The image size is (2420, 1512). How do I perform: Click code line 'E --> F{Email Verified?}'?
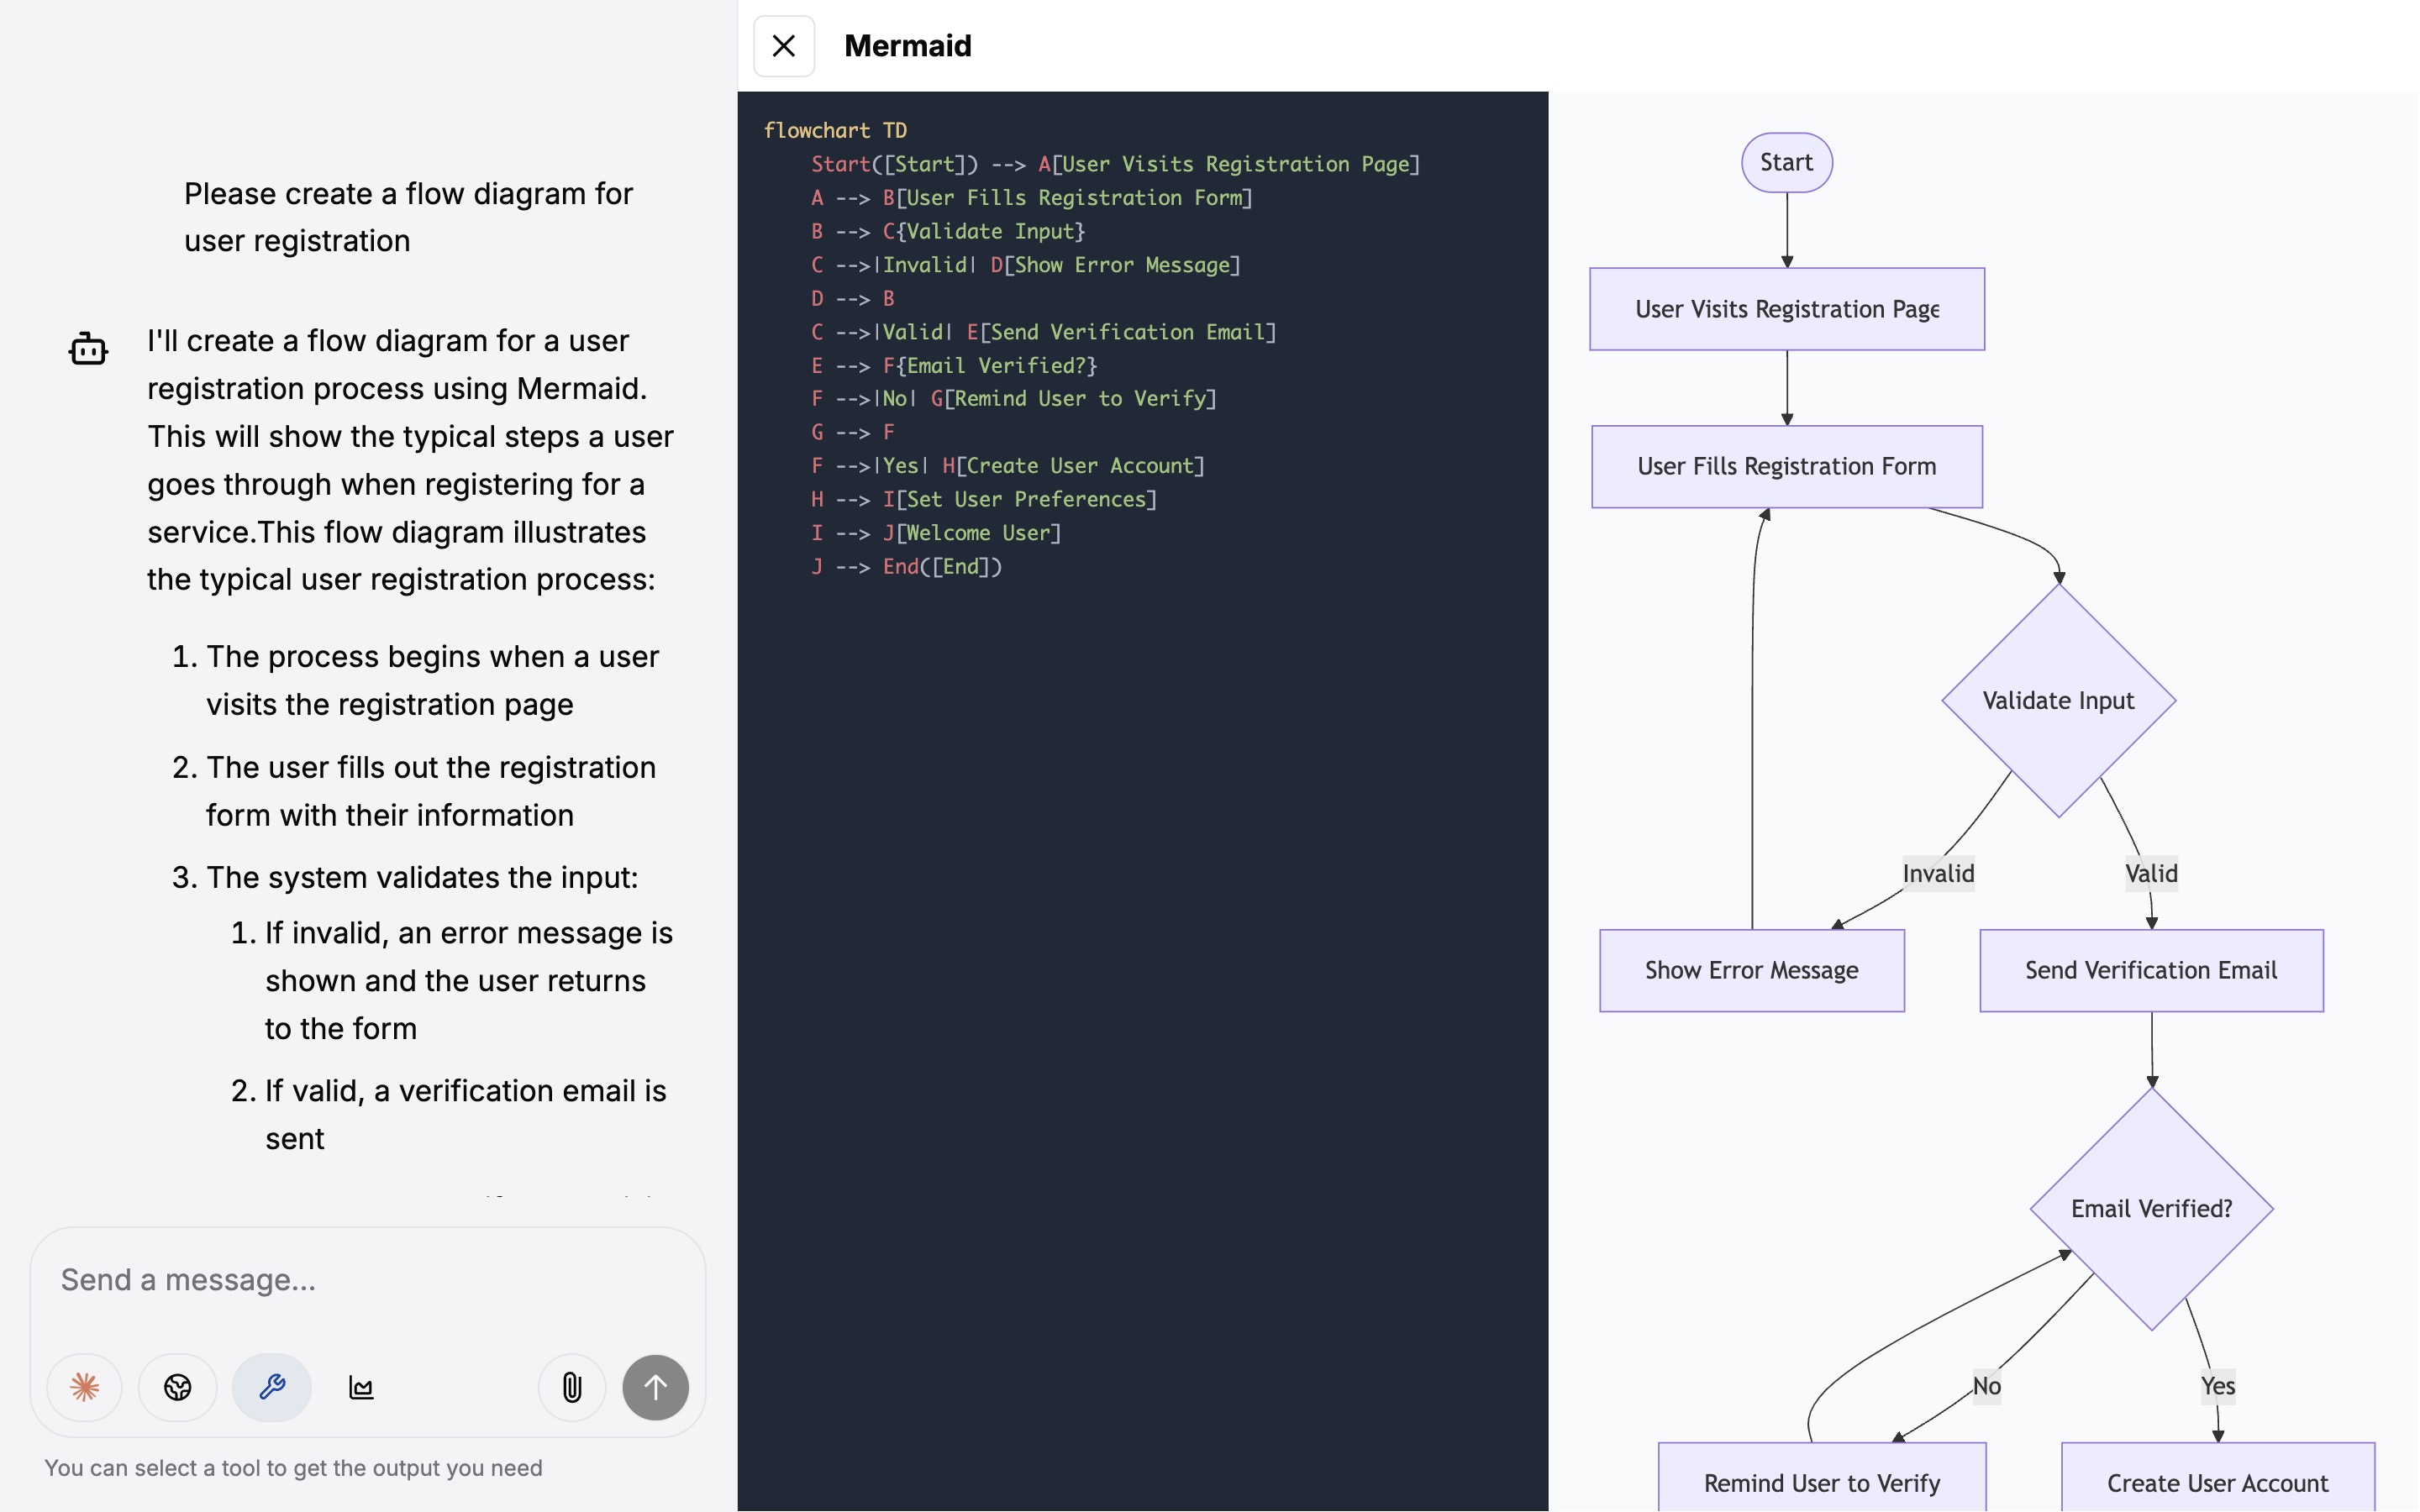pyautogui.click(x=954, y=366)
